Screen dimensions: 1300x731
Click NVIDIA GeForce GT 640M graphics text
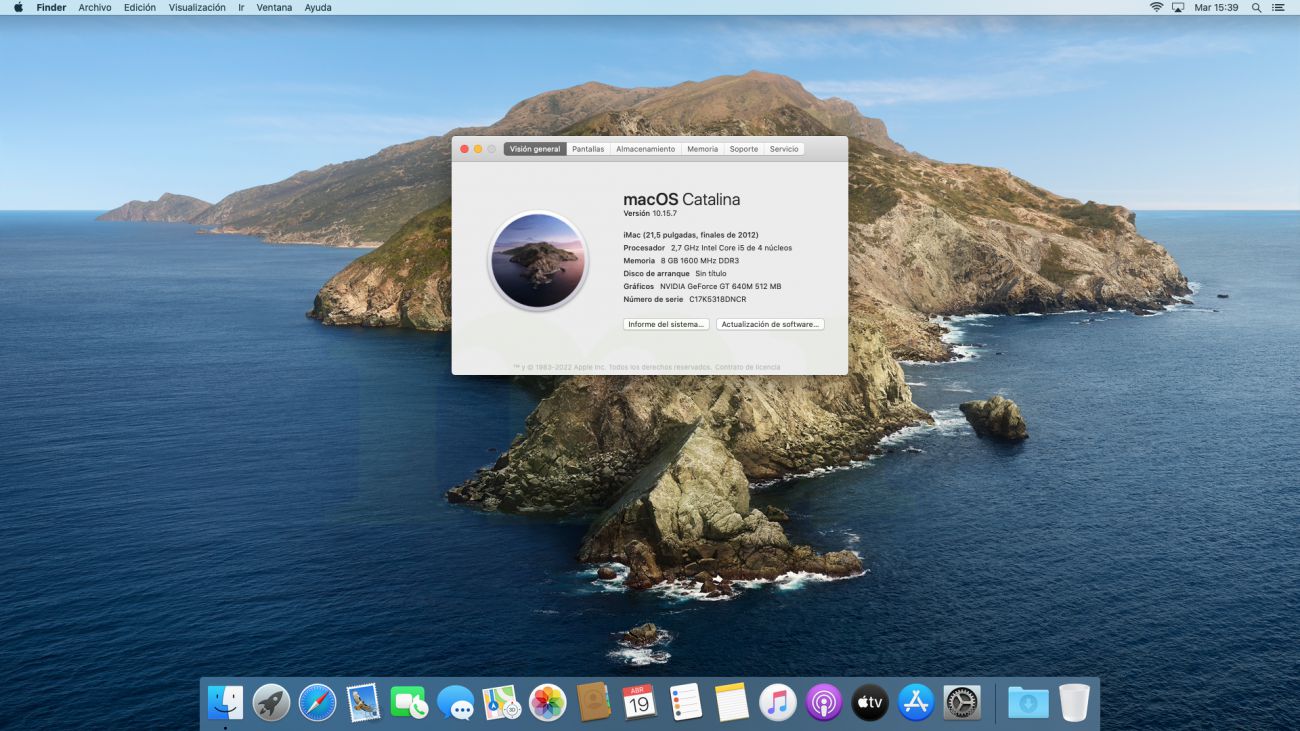coord(720,286)
